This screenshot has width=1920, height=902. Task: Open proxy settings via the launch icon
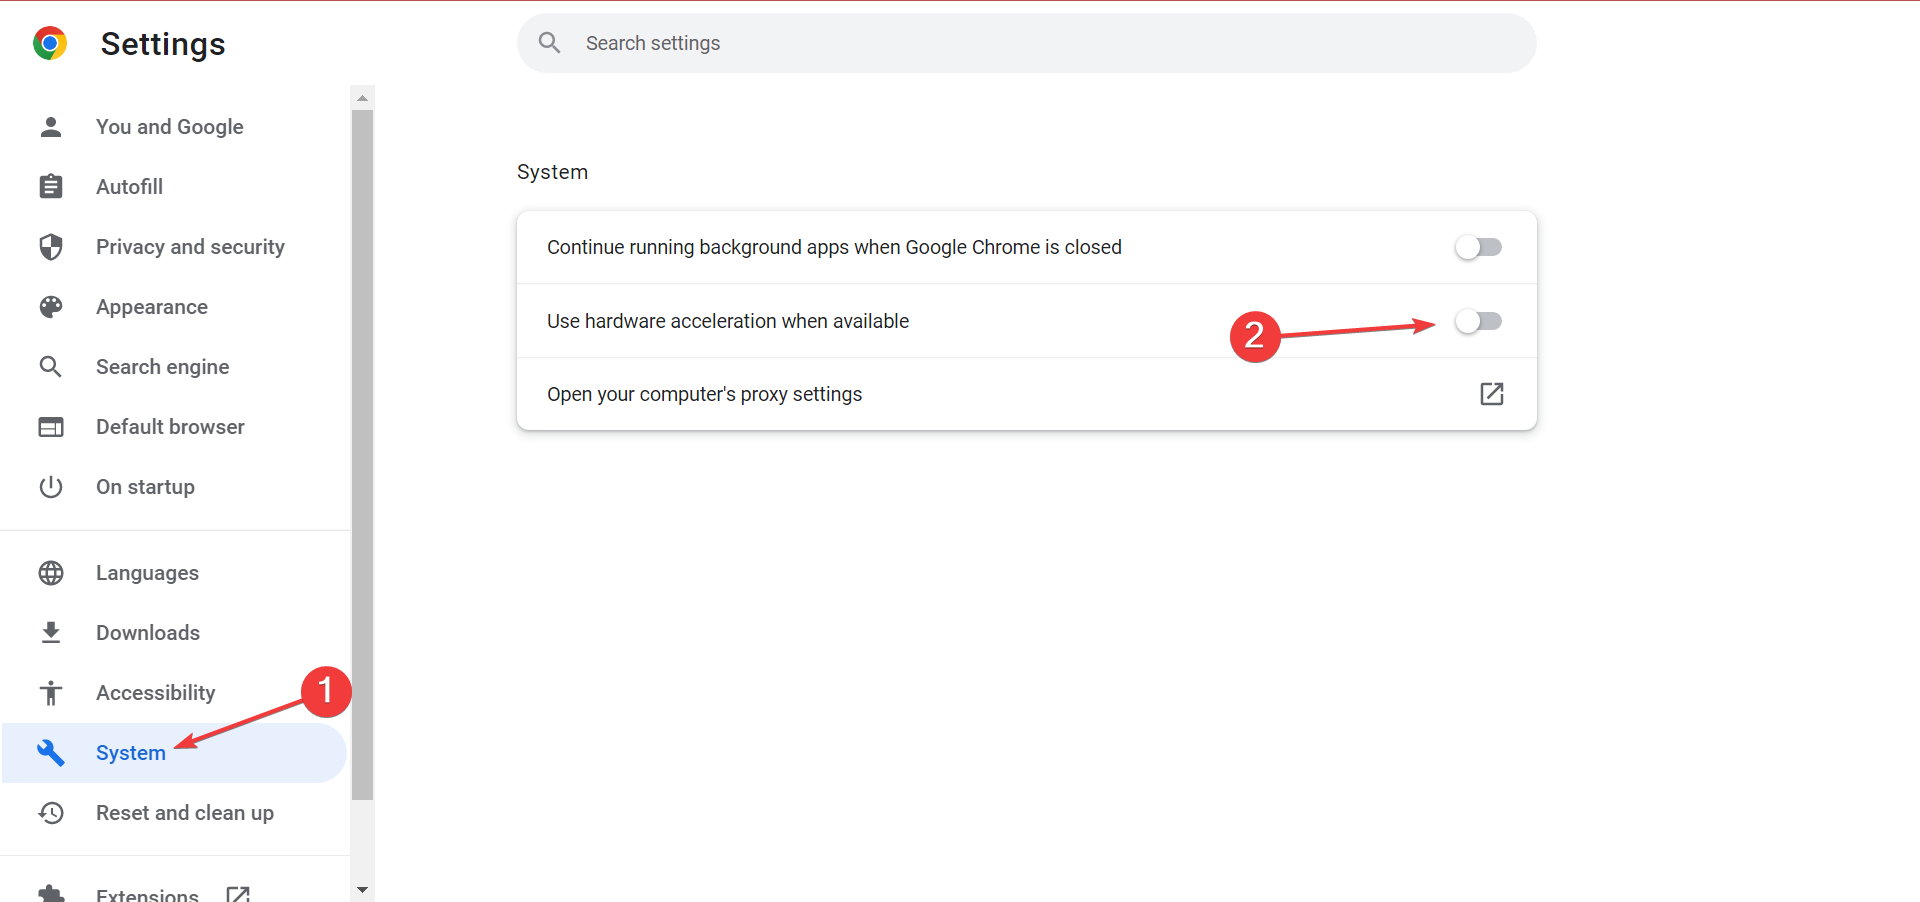[1492, 394]
